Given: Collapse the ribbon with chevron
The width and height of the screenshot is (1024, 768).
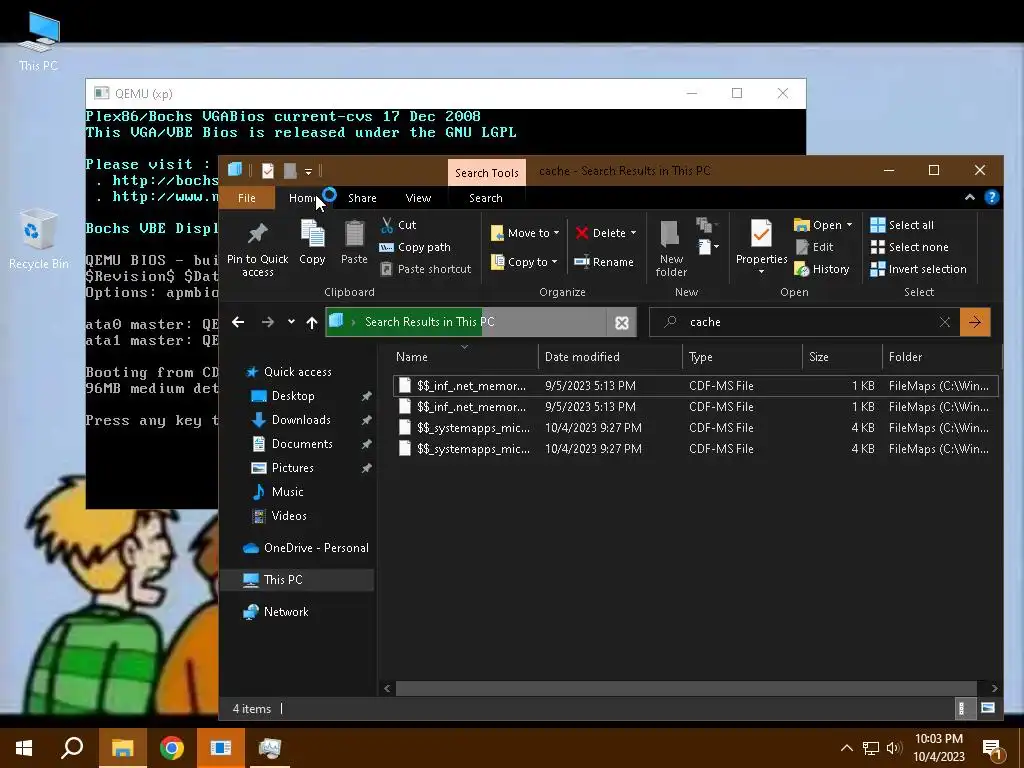Looking at the screenshot, I should pyautogui.click(x=970, y=197).
